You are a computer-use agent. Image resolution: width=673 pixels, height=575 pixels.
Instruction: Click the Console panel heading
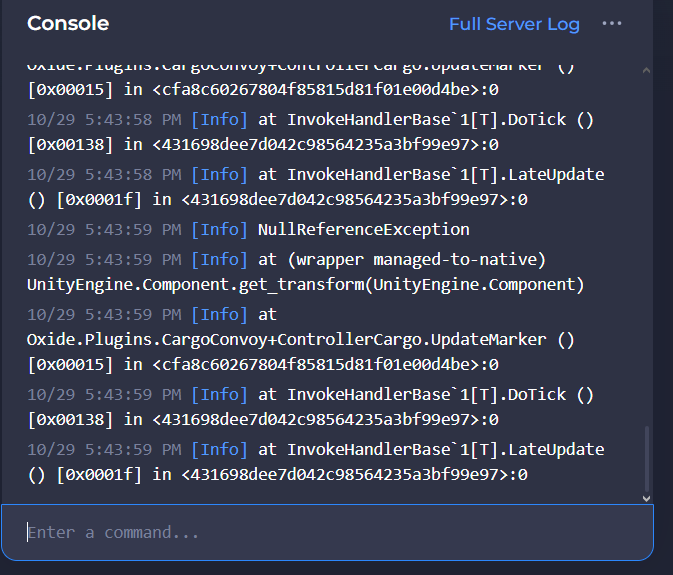(x=68, y=24)
